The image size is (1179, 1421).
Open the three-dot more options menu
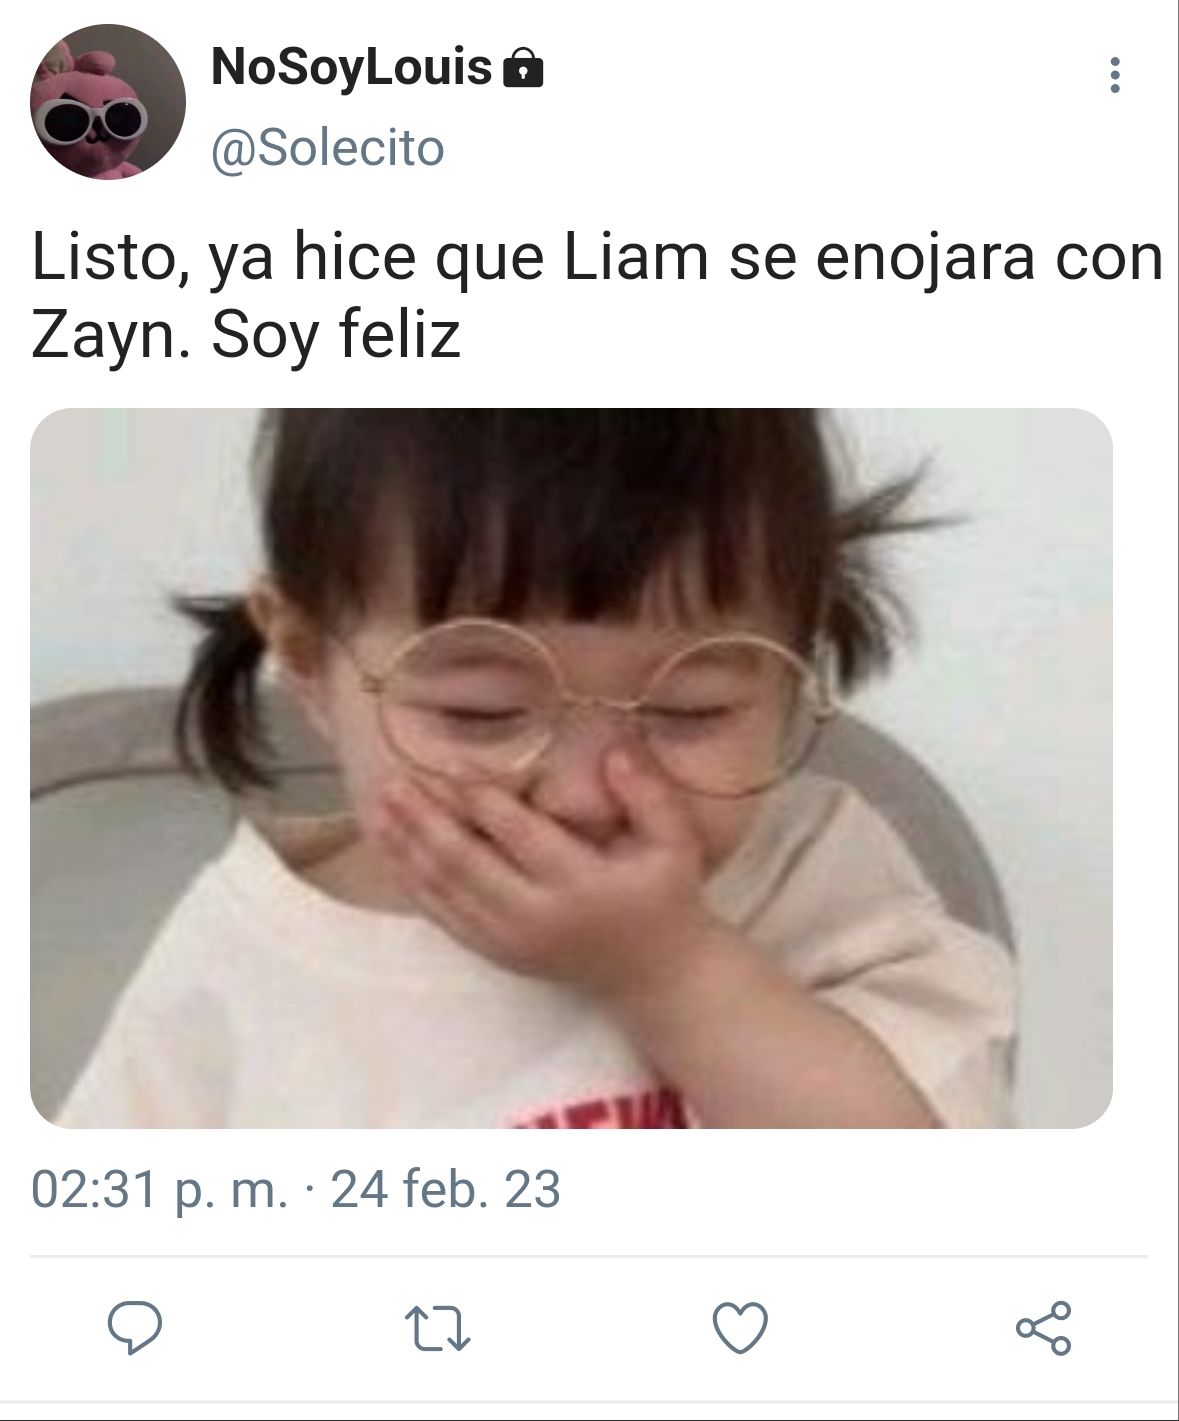click(x=1115, y=75)
